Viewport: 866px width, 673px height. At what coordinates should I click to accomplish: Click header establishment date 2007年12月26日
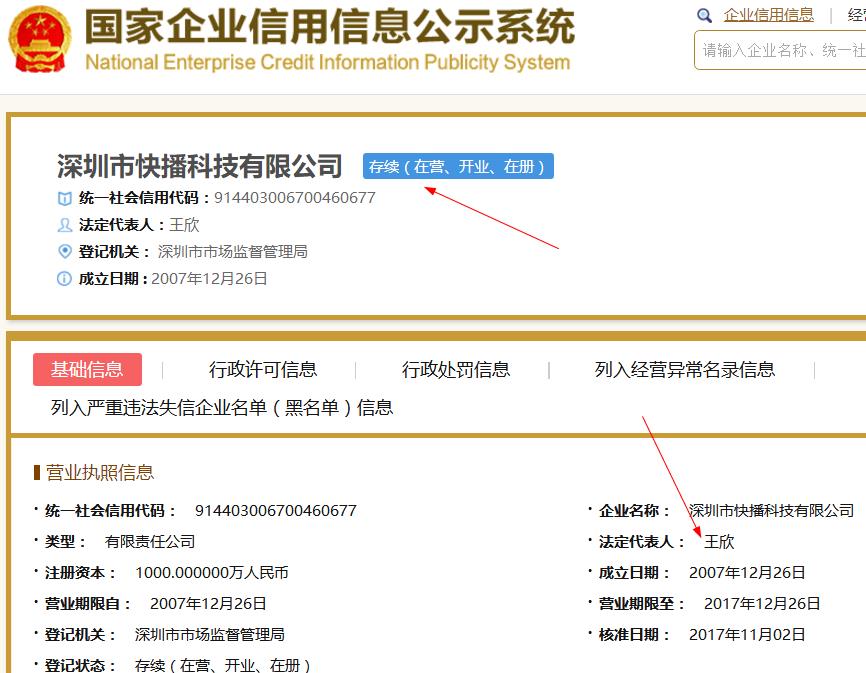click(209, 278)
